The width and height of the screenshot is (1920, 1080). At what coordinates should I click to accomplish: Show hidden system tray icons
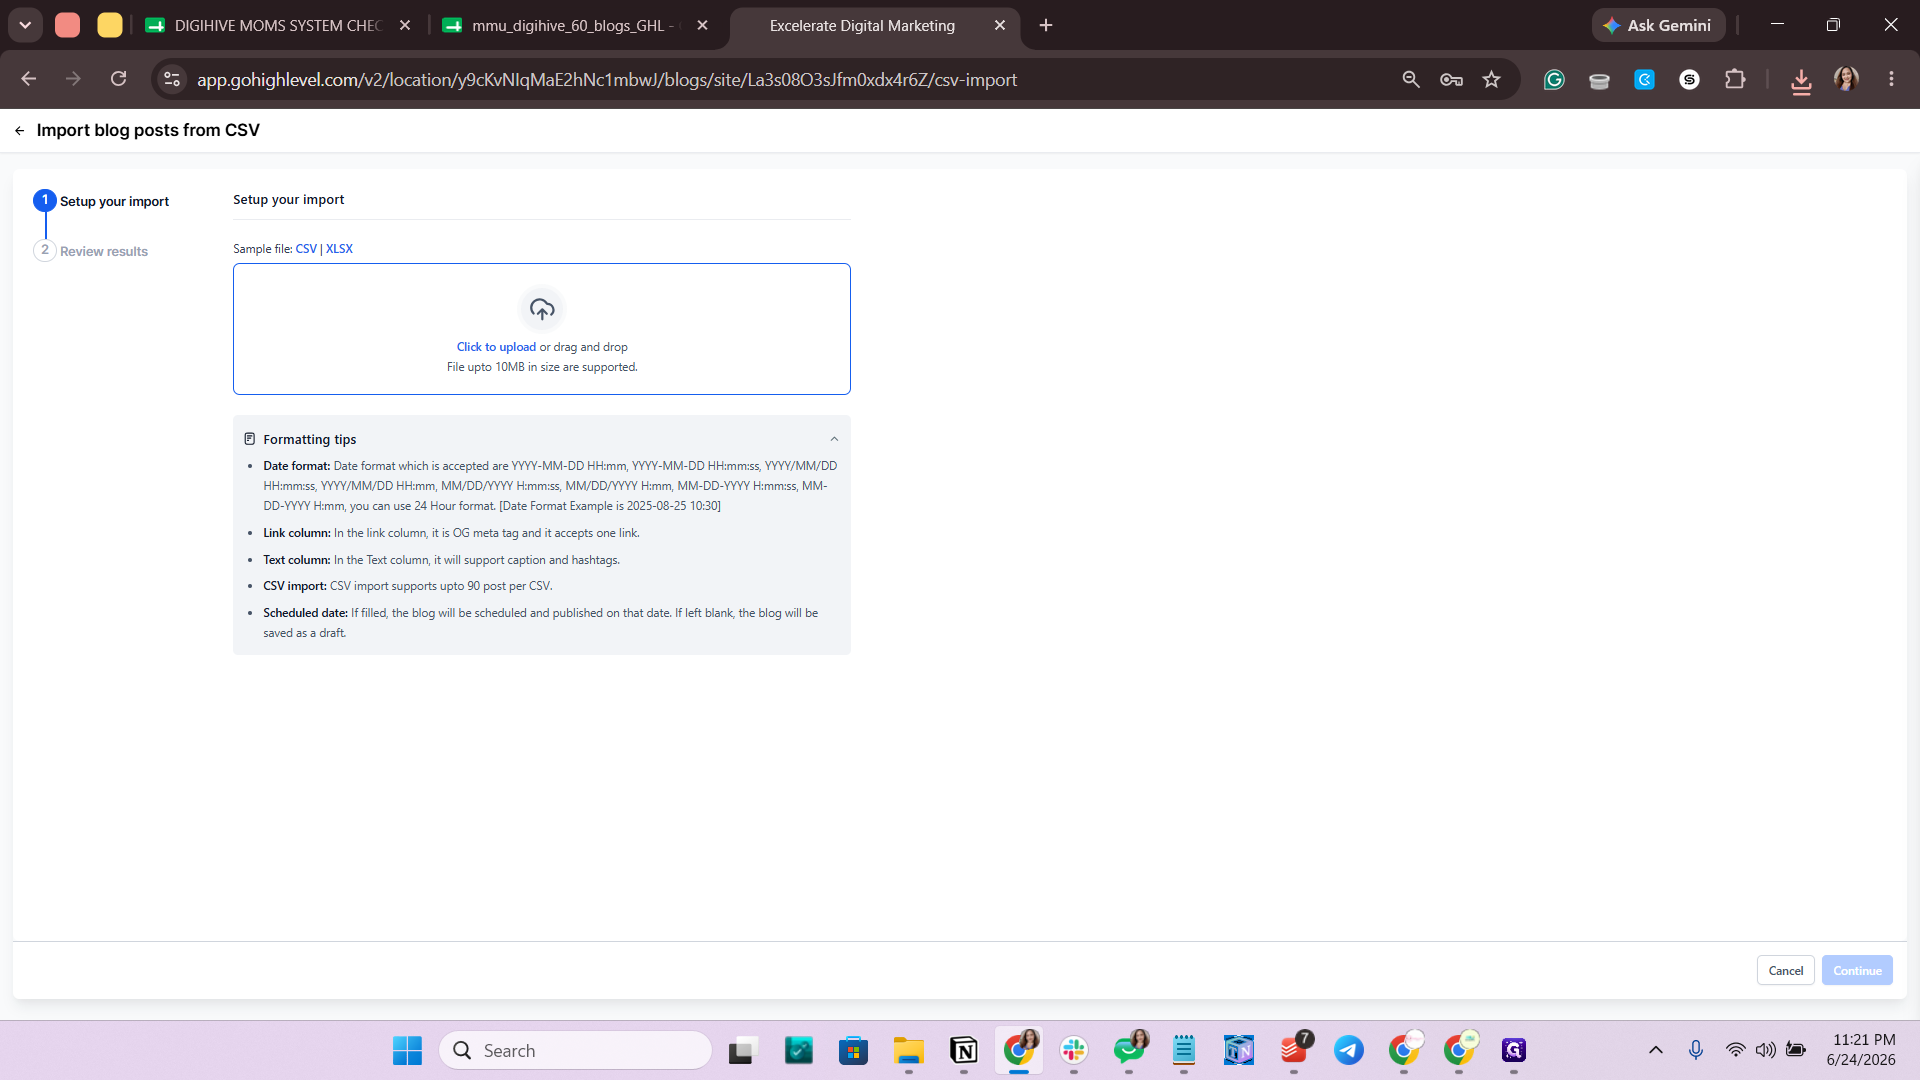click(1656, 1050)
